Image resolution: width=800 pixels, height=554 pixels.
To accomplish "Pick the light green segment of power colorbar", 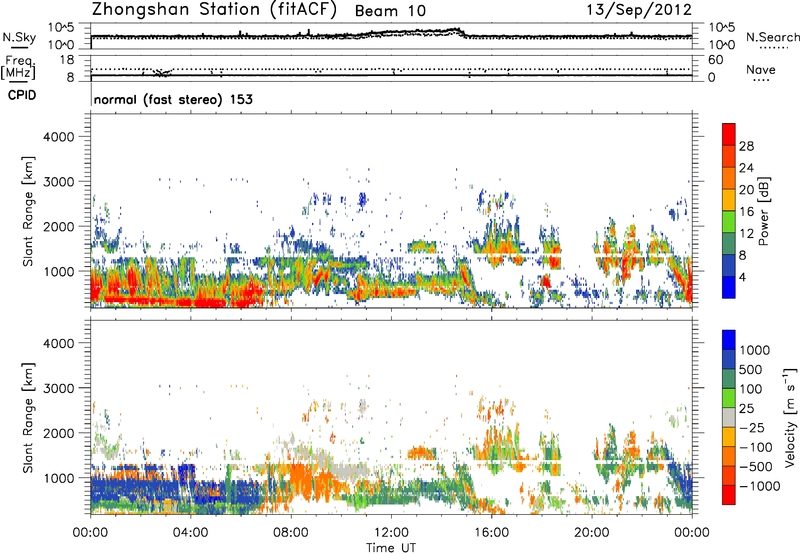I will pos(729,222).
